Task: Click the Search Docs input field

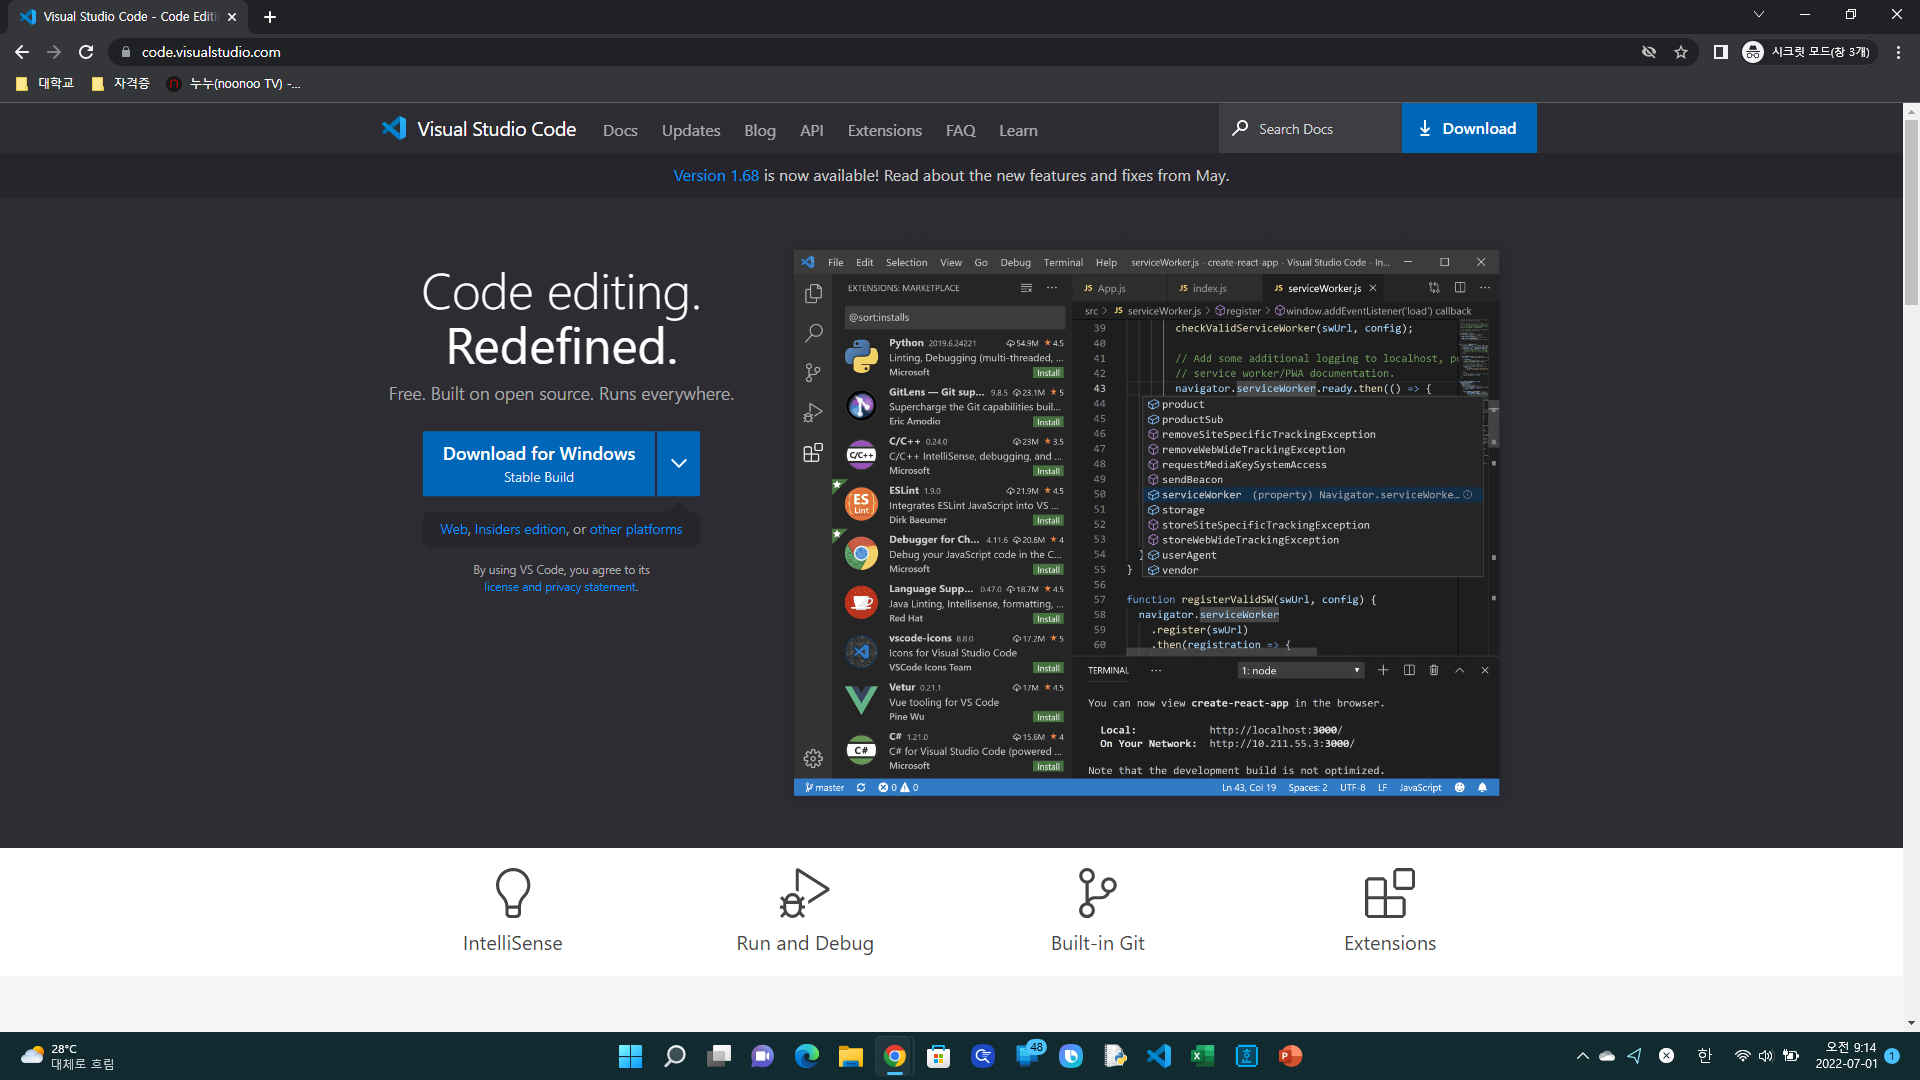Action: pyautogui.click(x=1310, y=128)
